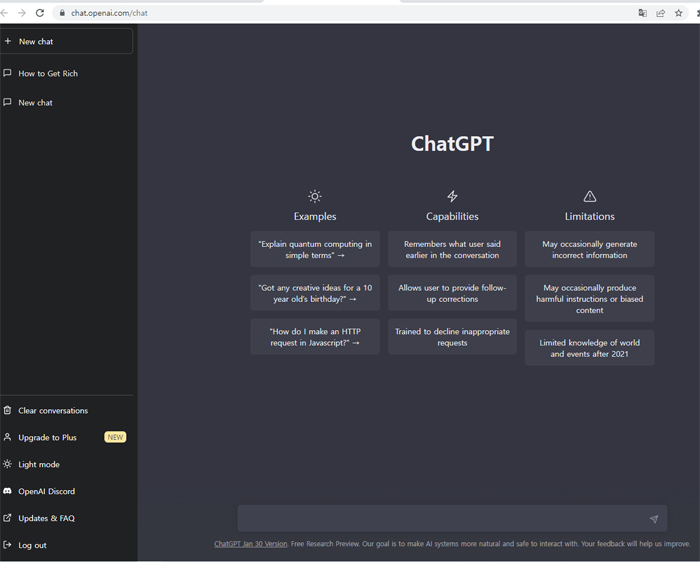700x562 pixels.
Task: Click the trash icon for Clear conversations
Action: pyautogui.click(x=7, y=410)
